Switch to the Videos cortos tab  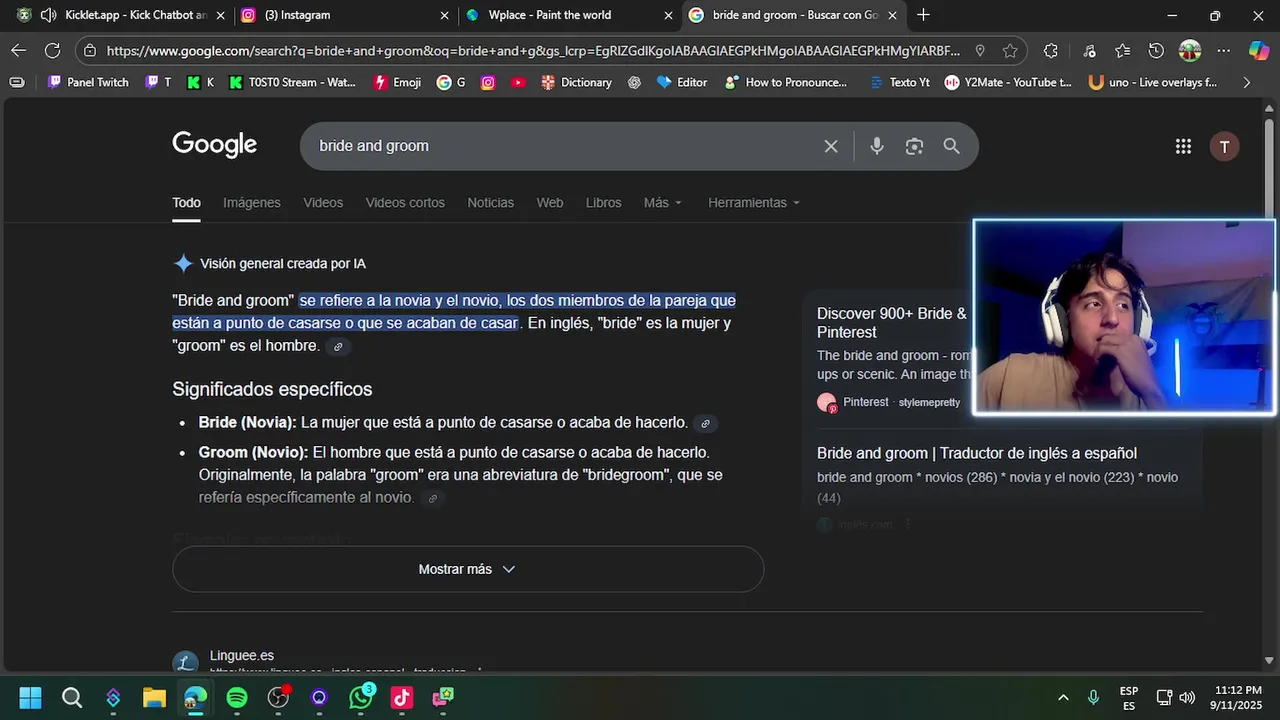pyautogui.click(x=405, y=202)
